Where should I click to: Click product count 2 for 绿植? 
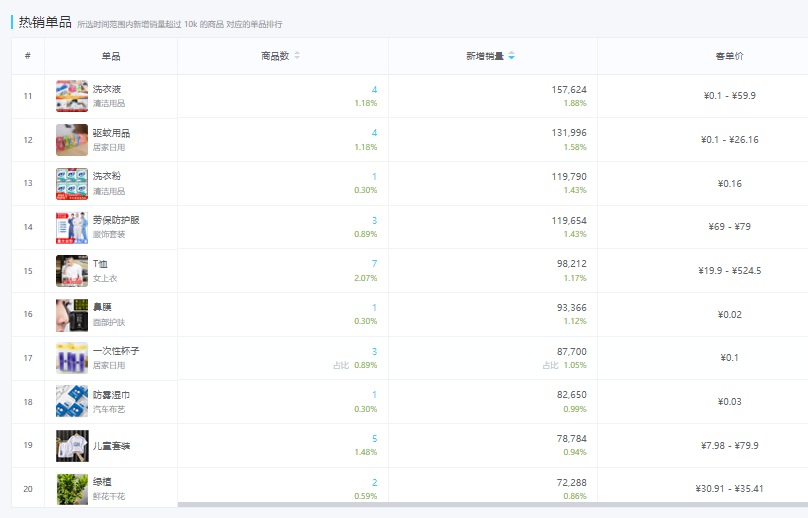tap(375, 482)
